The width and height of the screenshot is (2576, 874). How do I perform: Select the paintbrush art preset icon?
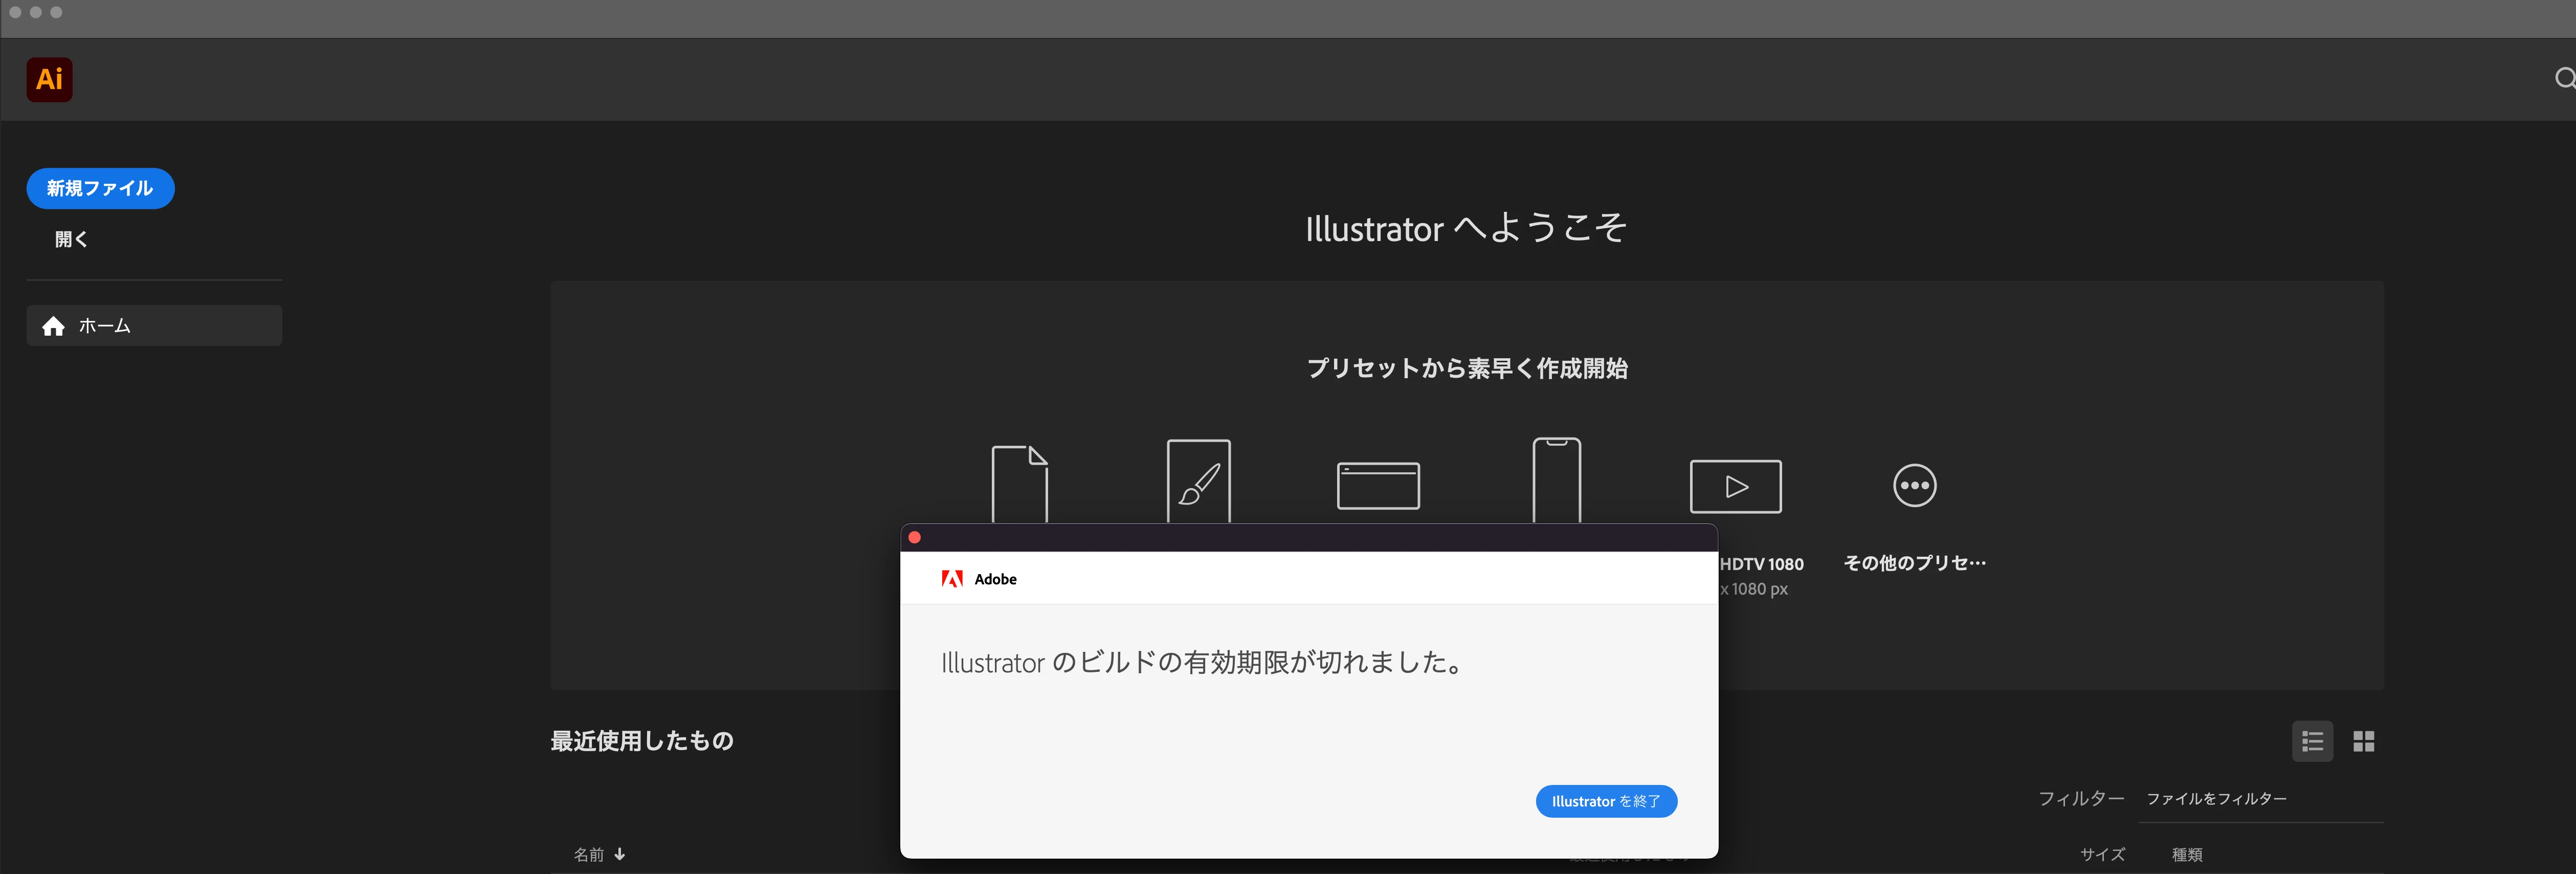click(x=1198, y=481)
